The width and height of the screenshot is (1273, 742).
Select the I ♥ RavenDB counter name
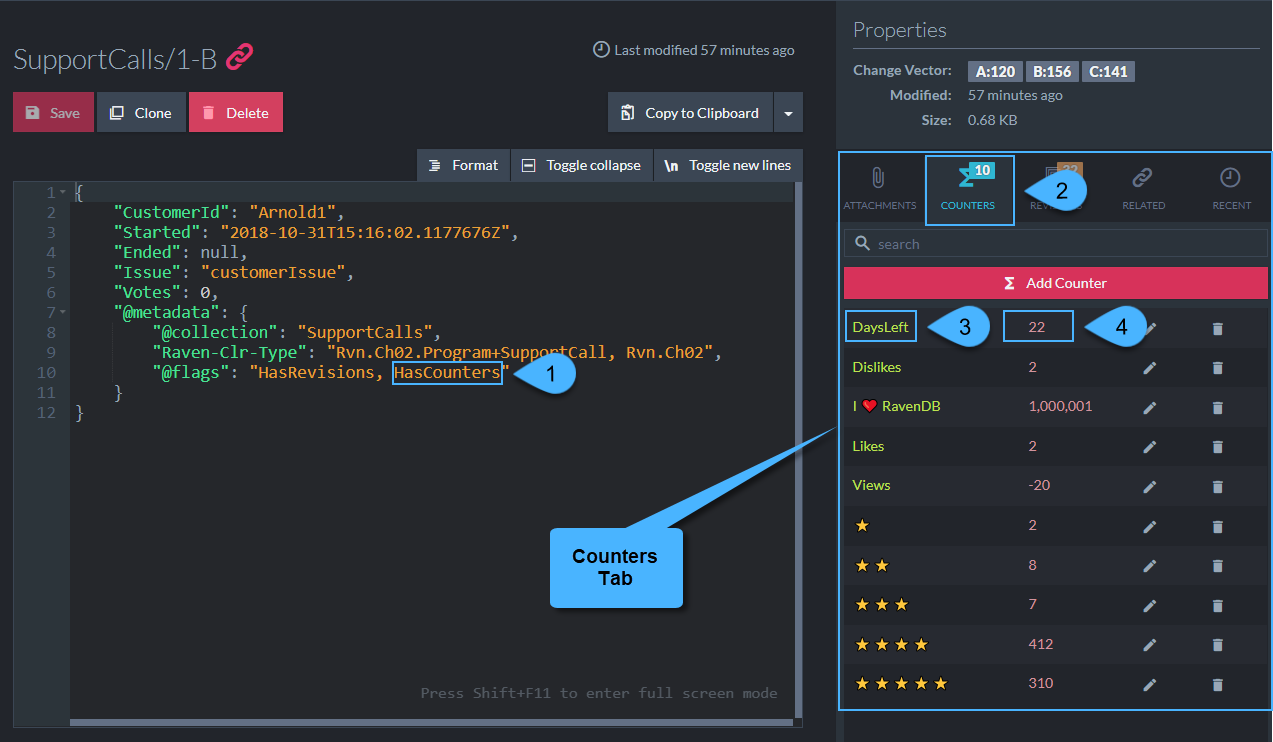tap(896, 406)
